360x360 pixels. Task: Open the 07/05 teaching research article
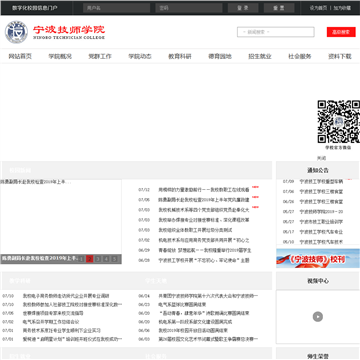[53, 313]
